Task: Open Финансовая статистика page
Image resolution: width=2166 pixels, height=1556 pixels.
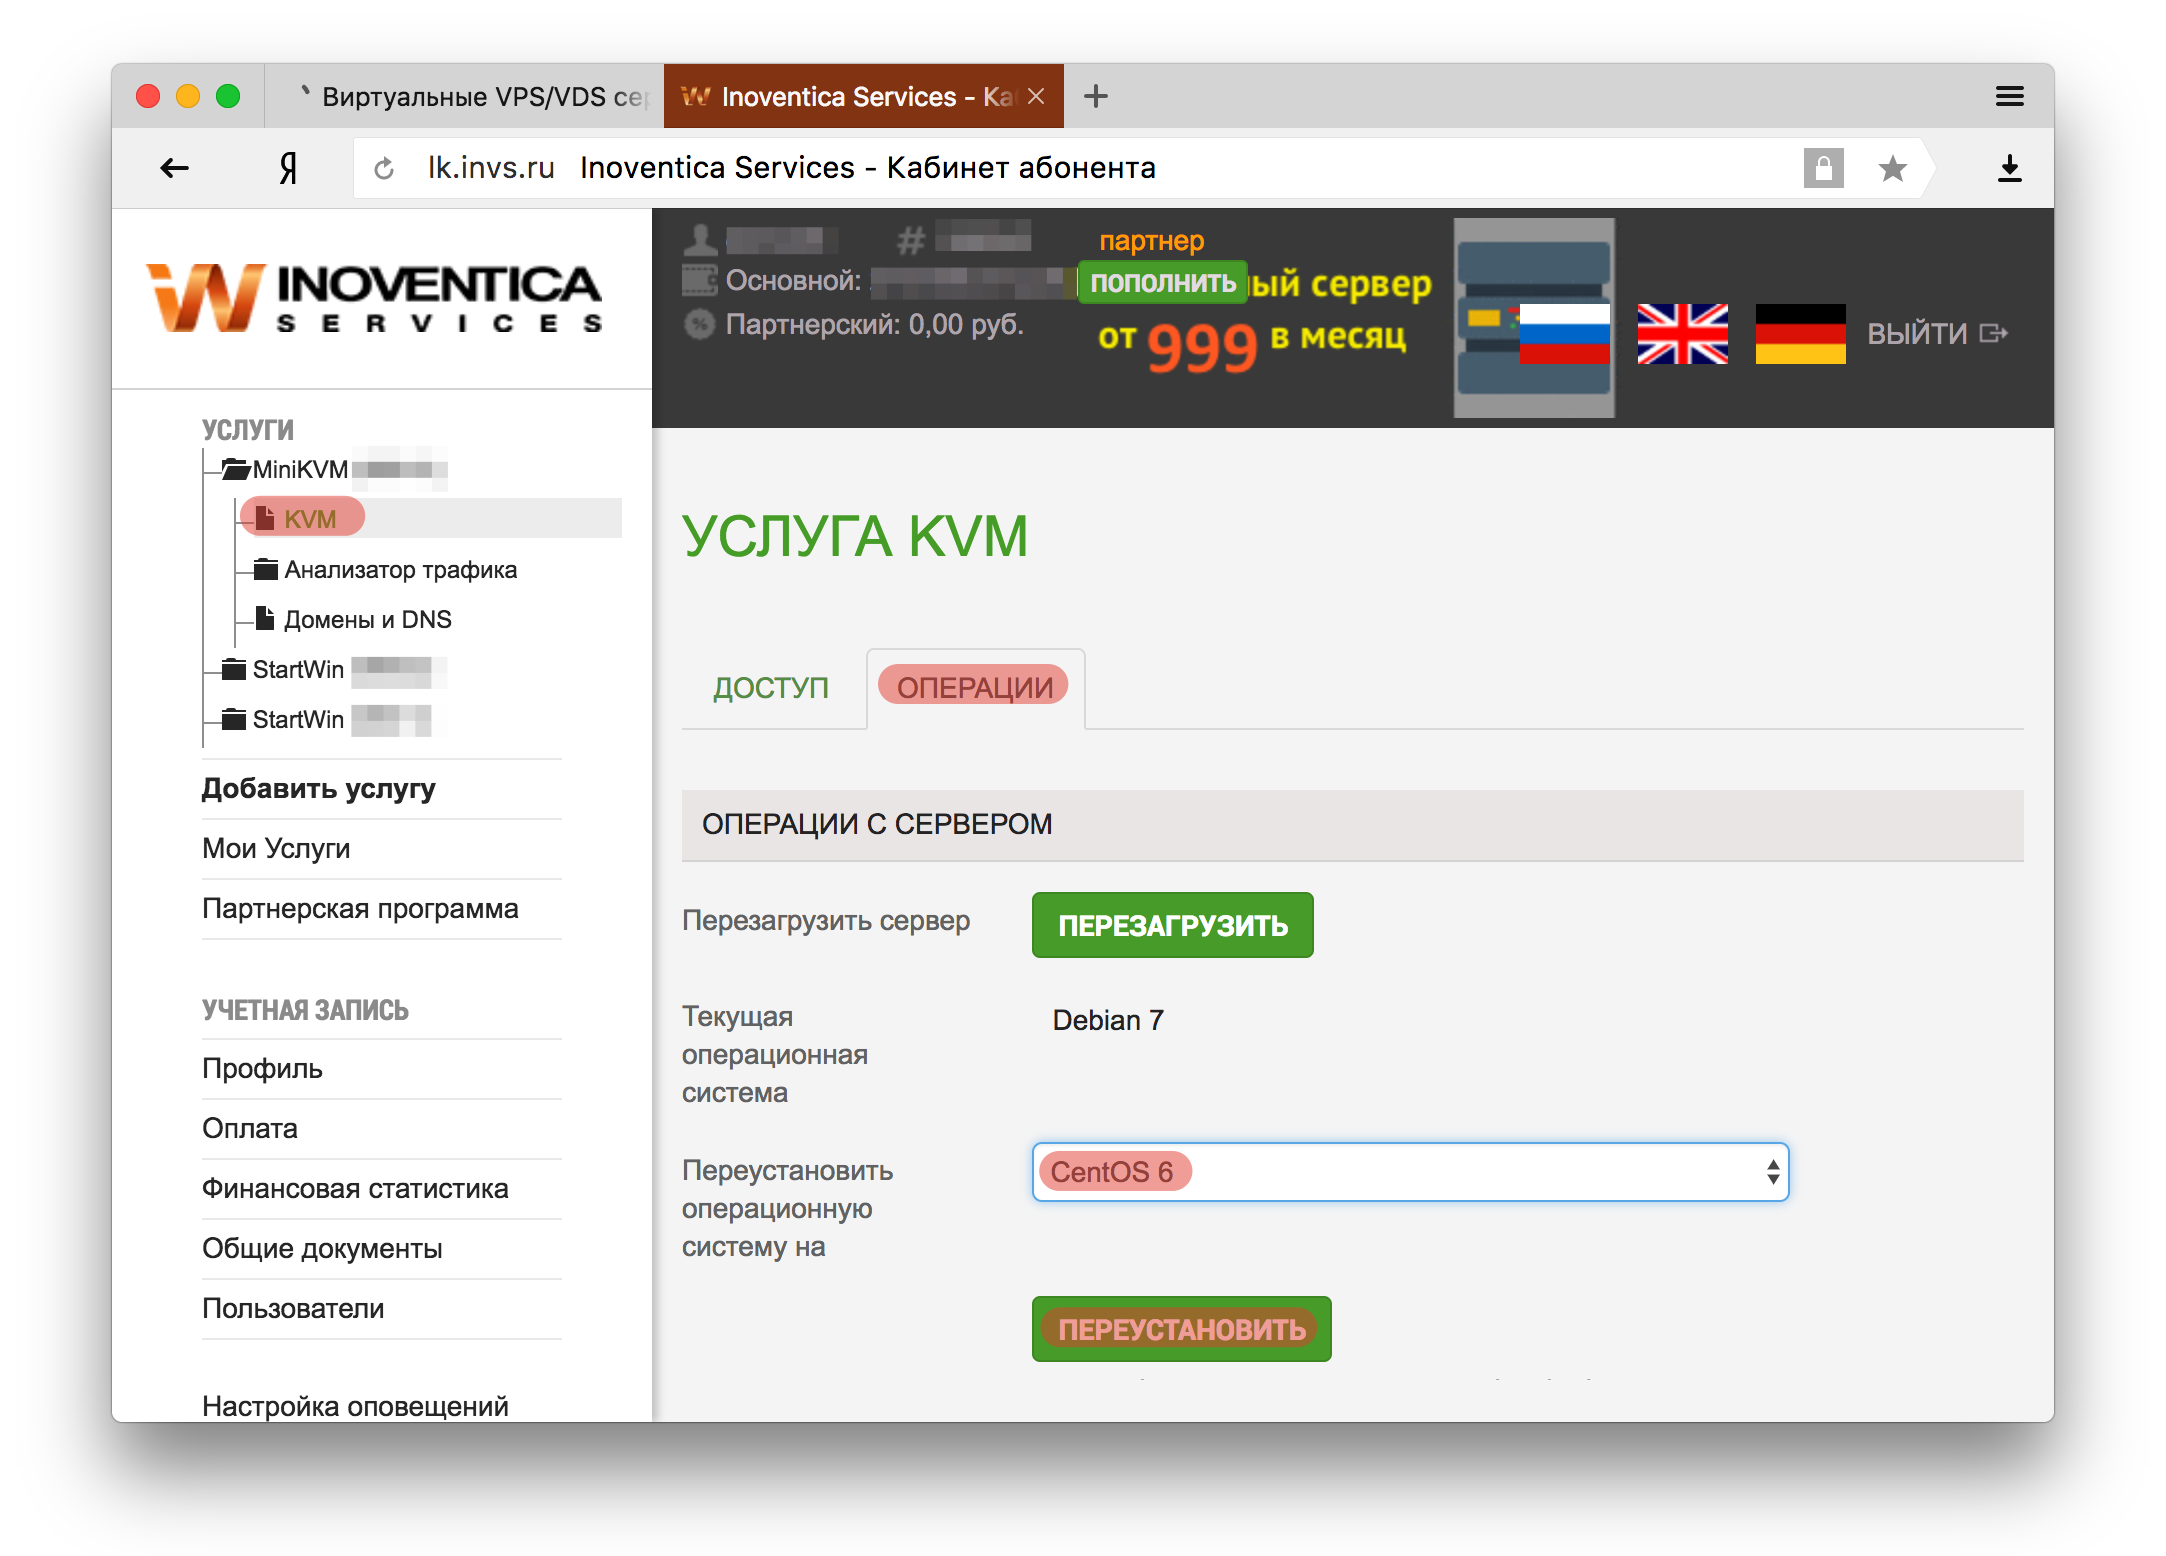Action: [x=355, y=1189]
